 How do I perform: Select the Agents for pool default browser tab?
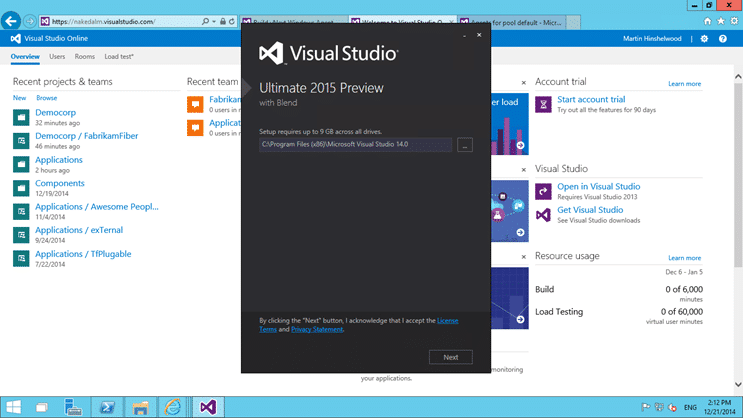coord(512,22)
